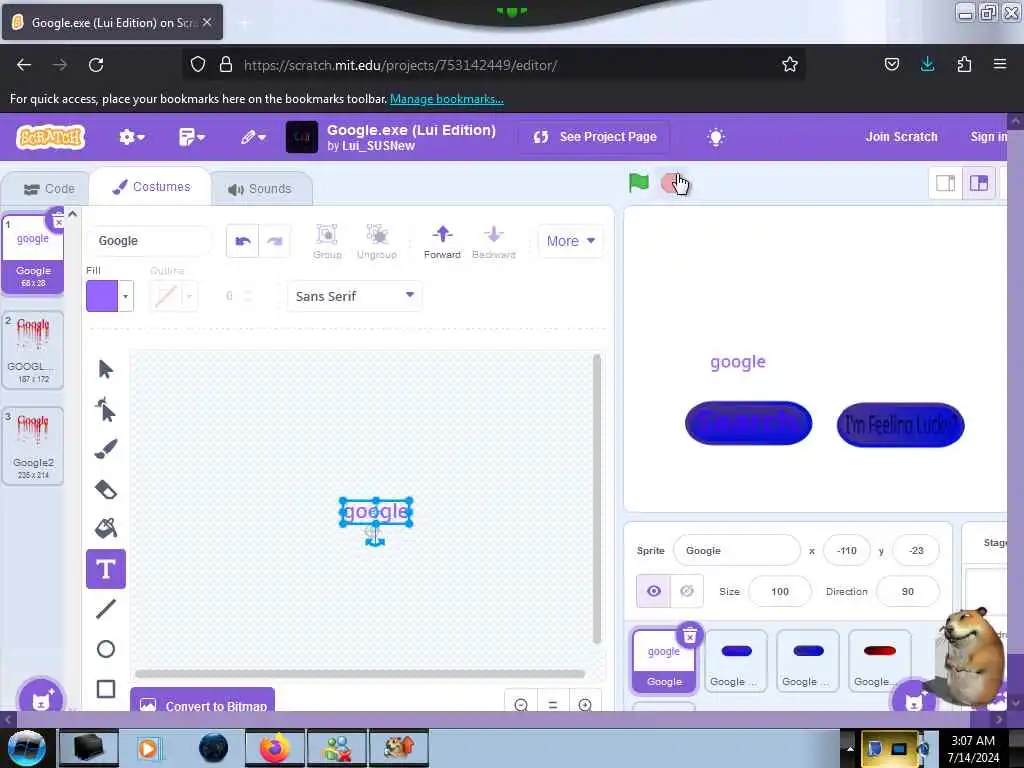Hide the sprite with crossed-eye icon
The image size is (1024, 768).
(686, 591)
